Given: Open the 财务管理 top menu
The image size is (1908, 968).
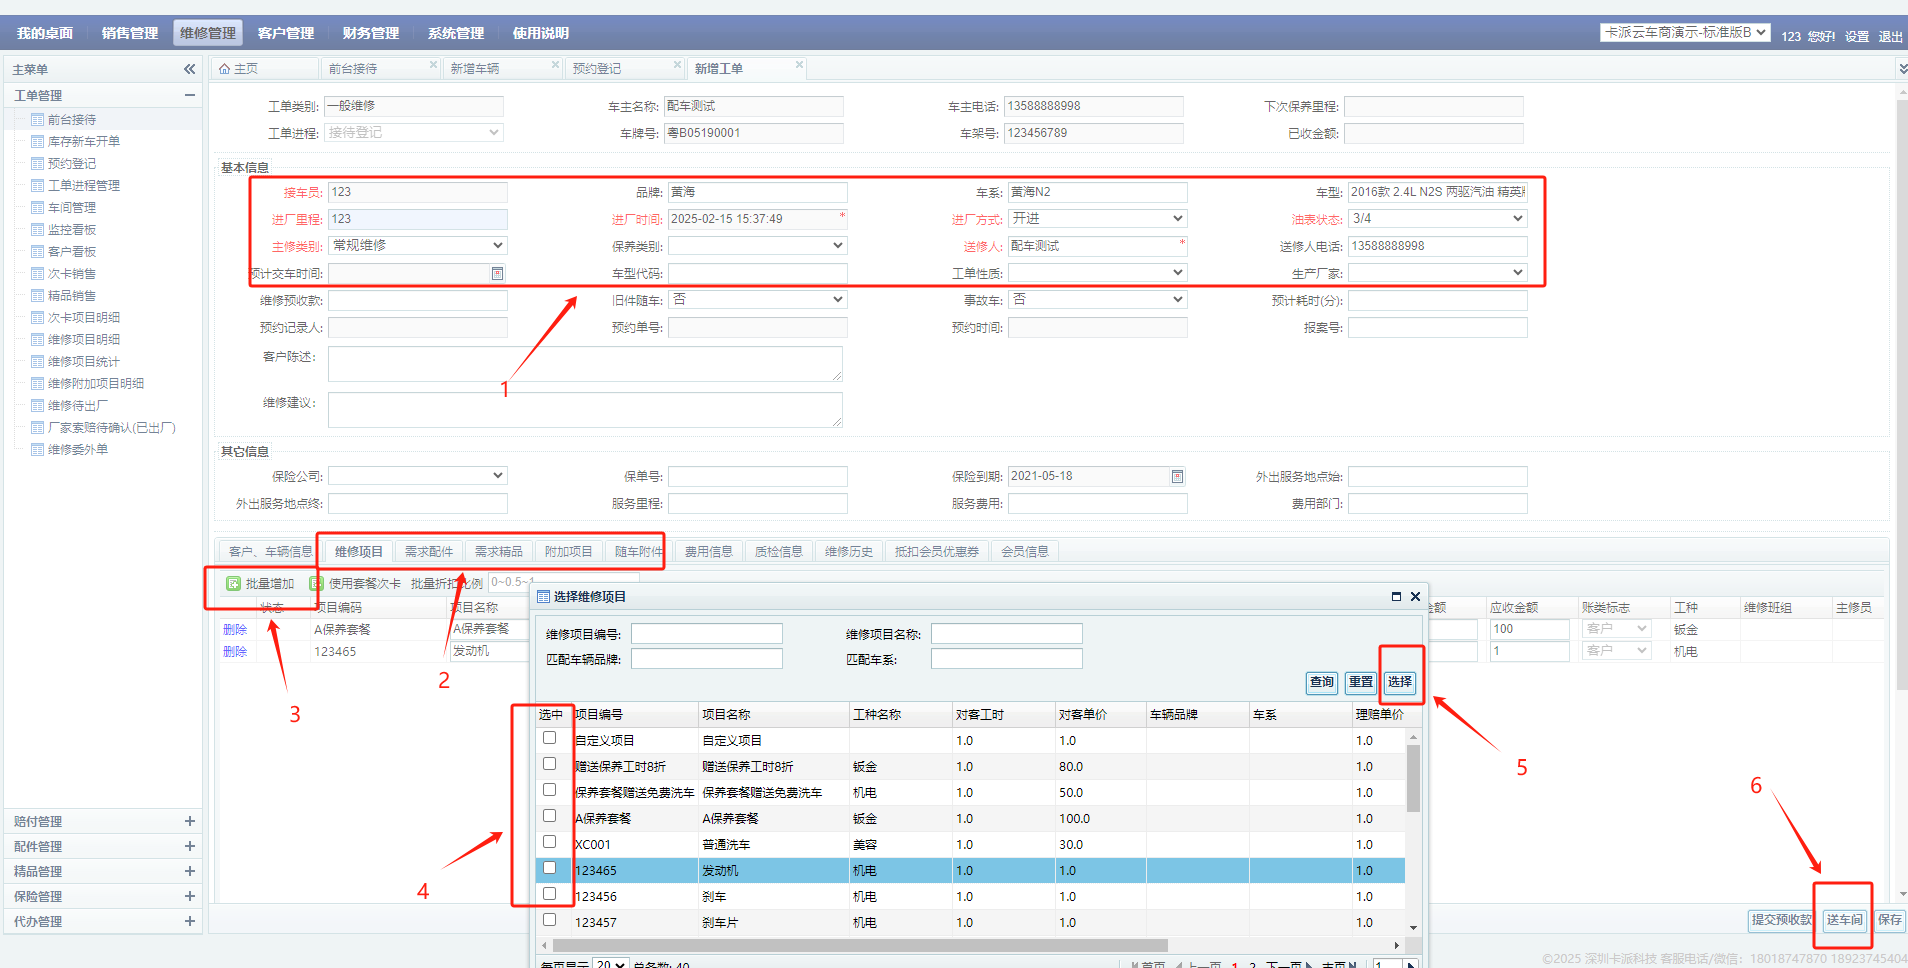Looking at the screenshot, I should [370, 33].
